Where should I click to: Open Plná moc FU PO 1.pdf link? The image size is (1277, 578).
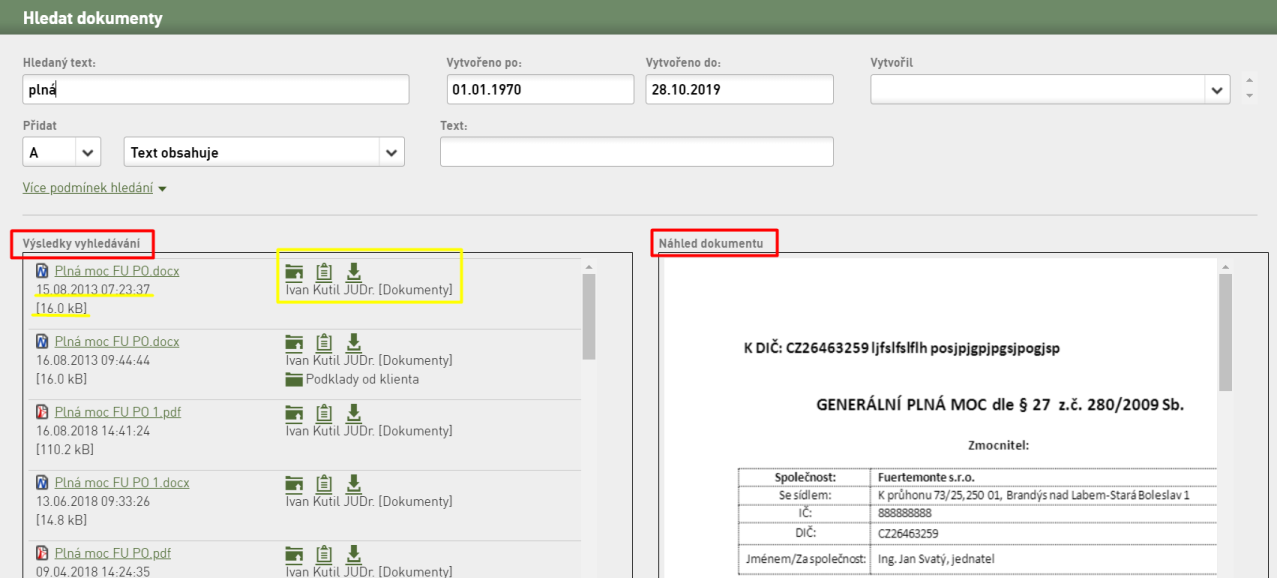pos(118,412)
